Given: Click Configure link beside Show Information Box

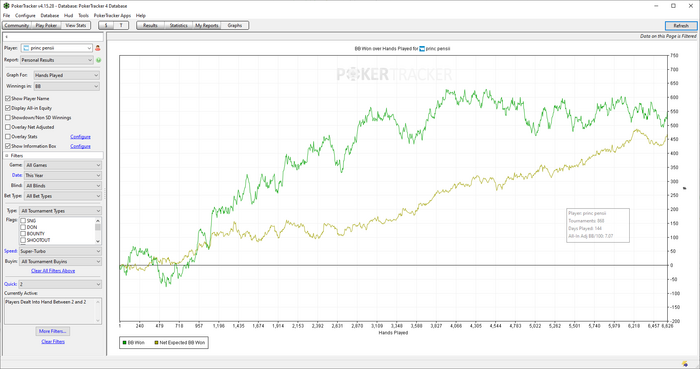Looking at the screenshot, I should click(80, 146).
